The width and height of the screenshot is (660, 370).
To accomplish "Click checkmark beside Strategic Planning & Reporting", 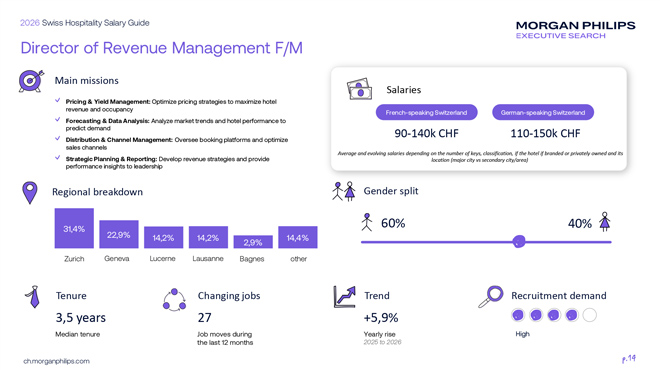I will [58, 158].
